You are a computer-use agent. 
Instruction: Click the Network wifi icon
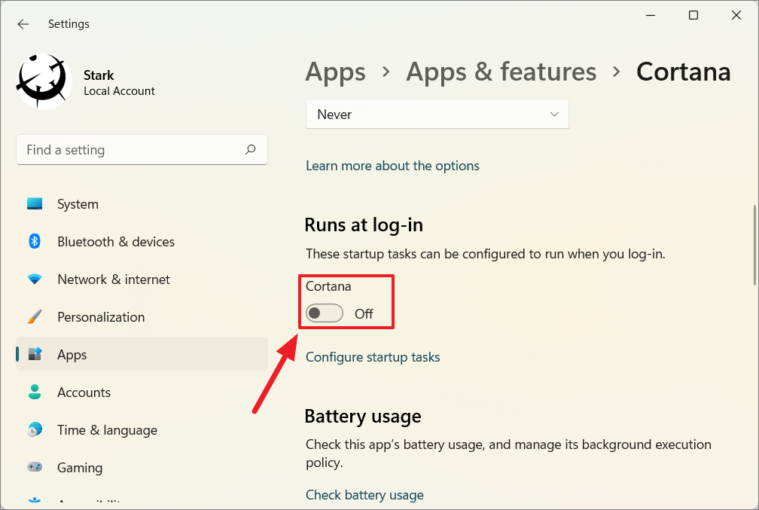click(34, 279)
